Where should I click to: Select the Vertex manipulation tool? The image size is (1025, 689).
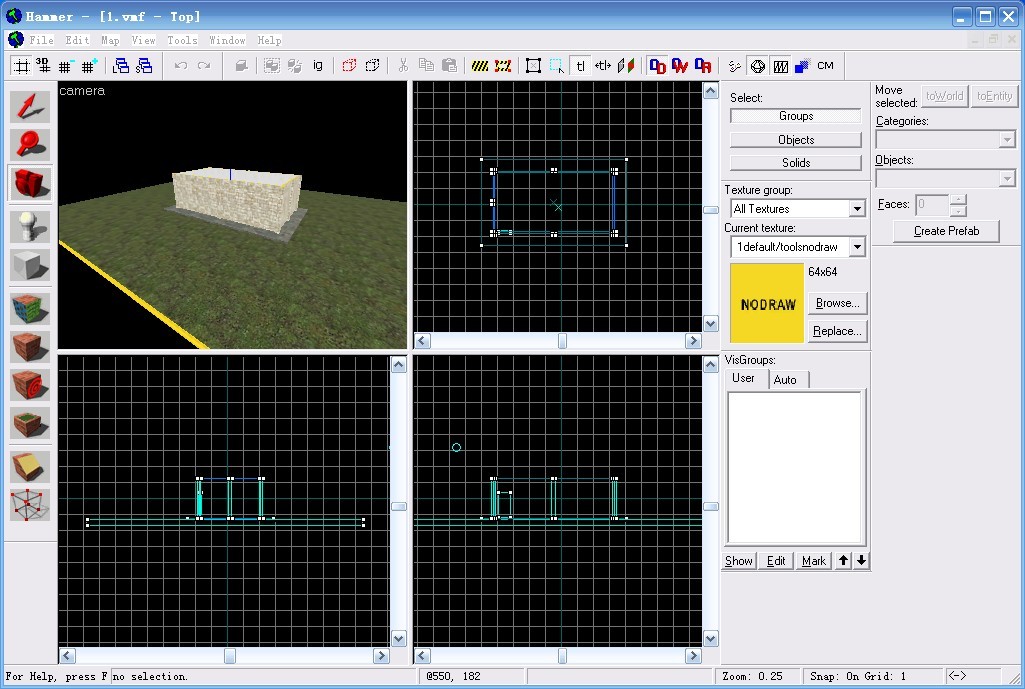(x=30, y=505)
